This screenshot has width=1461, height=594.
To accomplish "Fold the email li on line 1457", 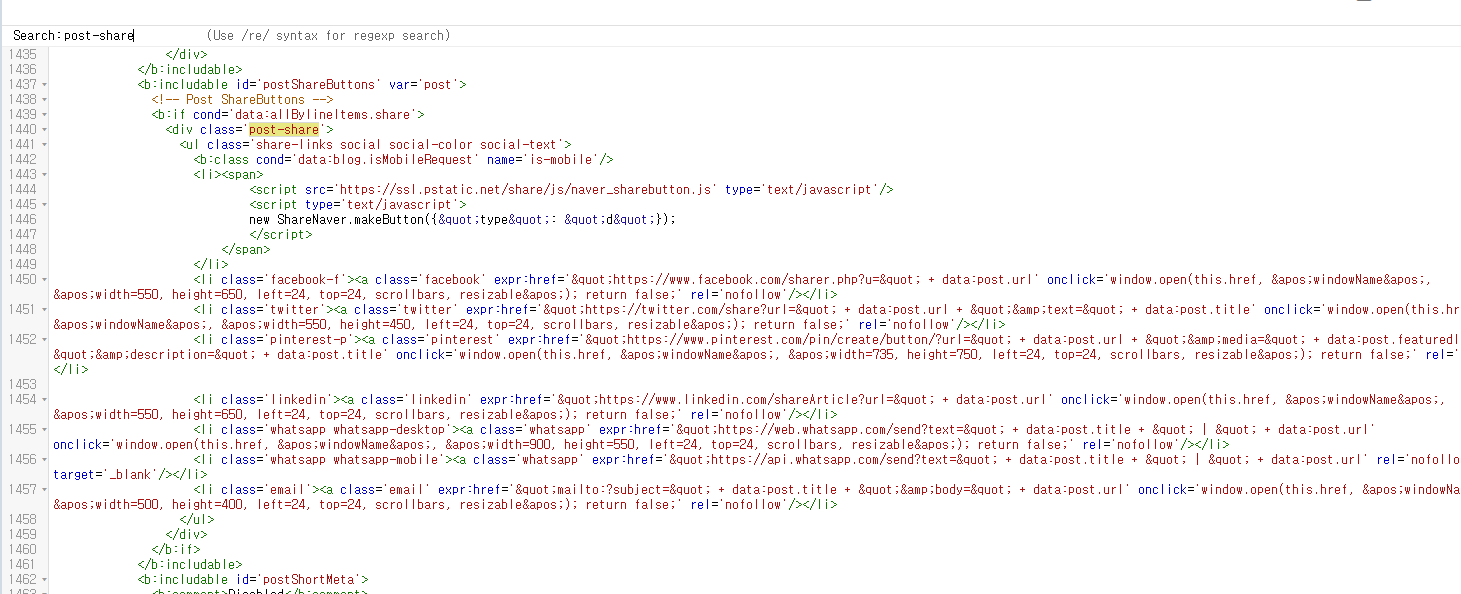I will point(46,489).
